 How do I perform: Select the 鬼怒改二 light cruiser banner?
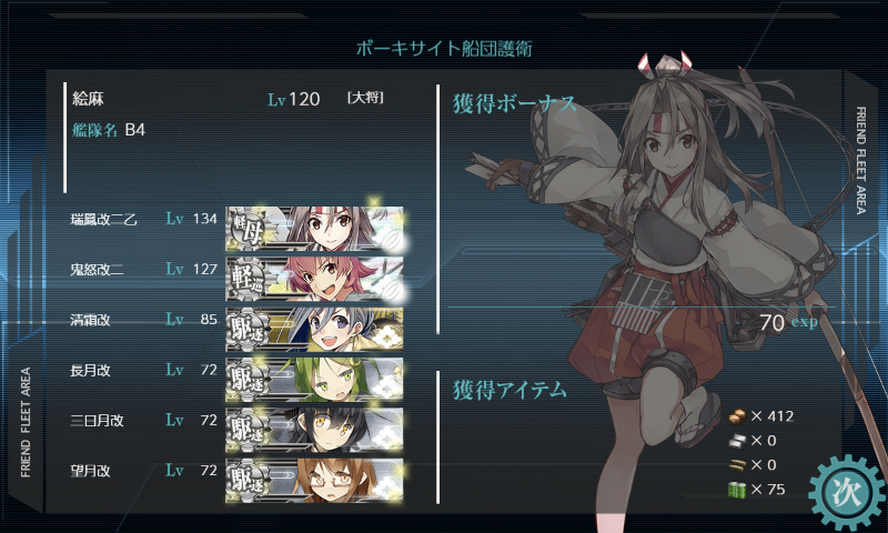(314, 279)
